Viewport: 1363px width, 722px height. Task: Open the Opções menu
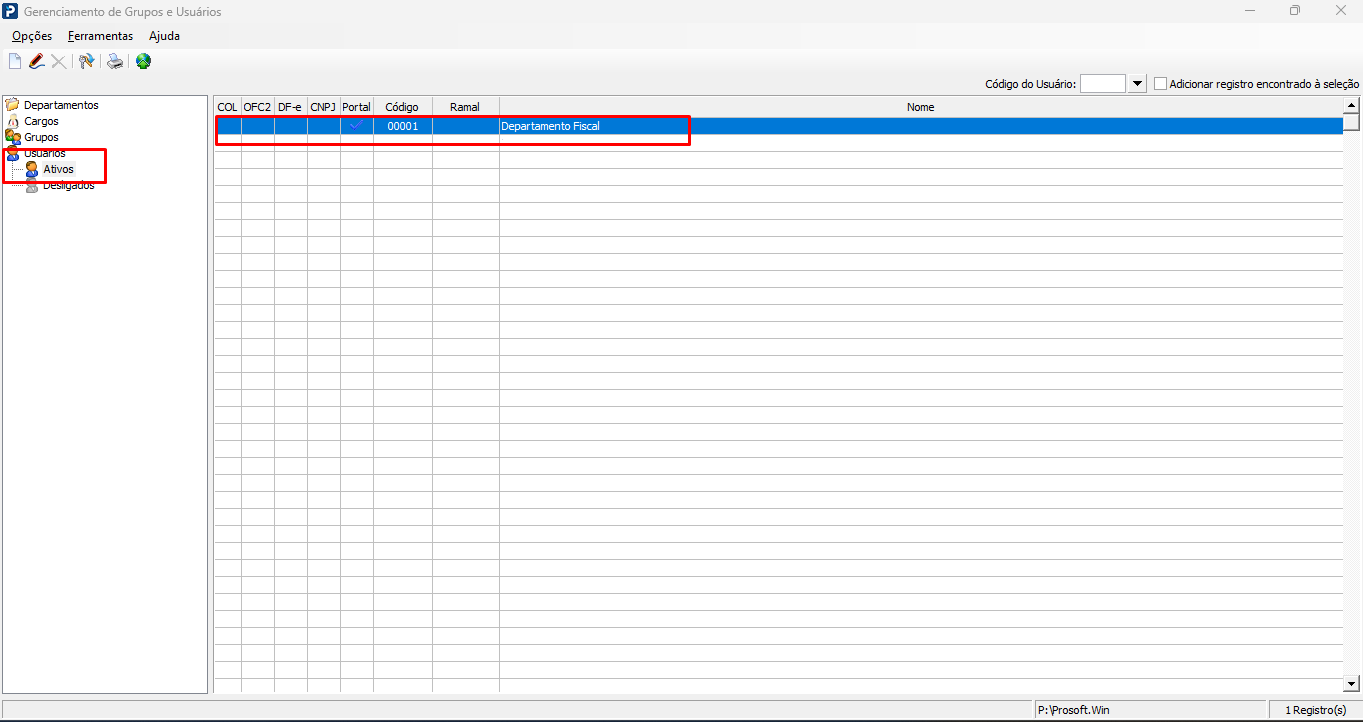point(32,36)
